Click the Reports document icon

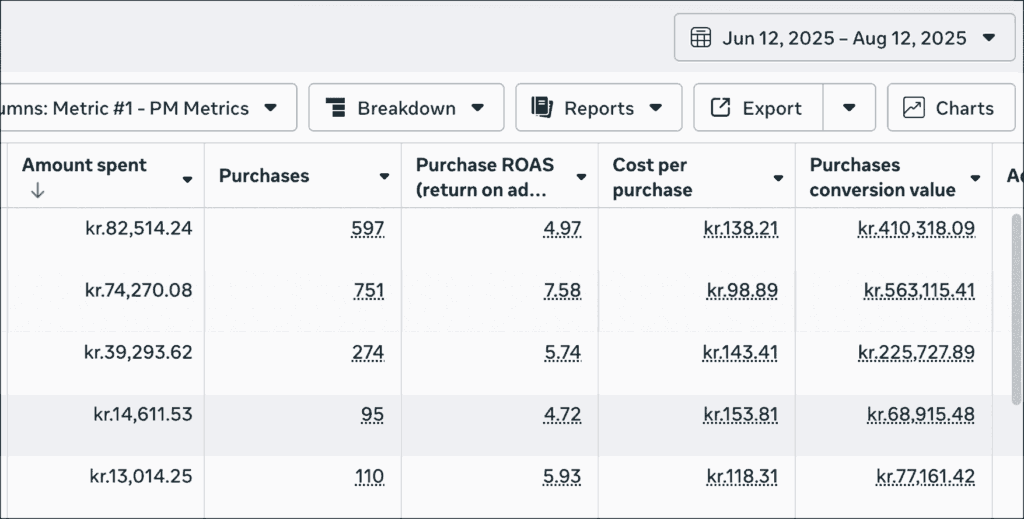[x=542, y=108]
